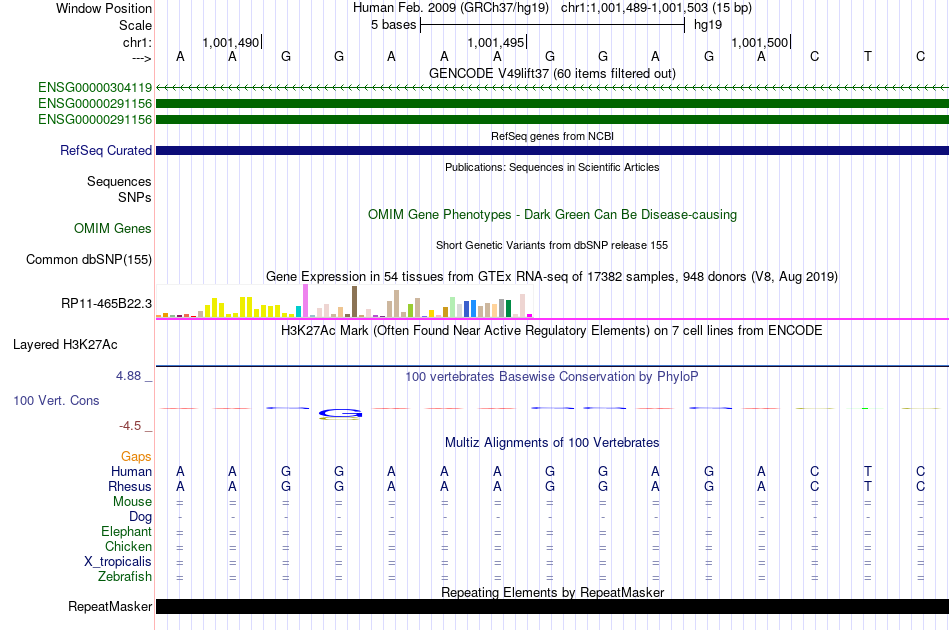Click the Chicken species alignment label

pos(128,546)
